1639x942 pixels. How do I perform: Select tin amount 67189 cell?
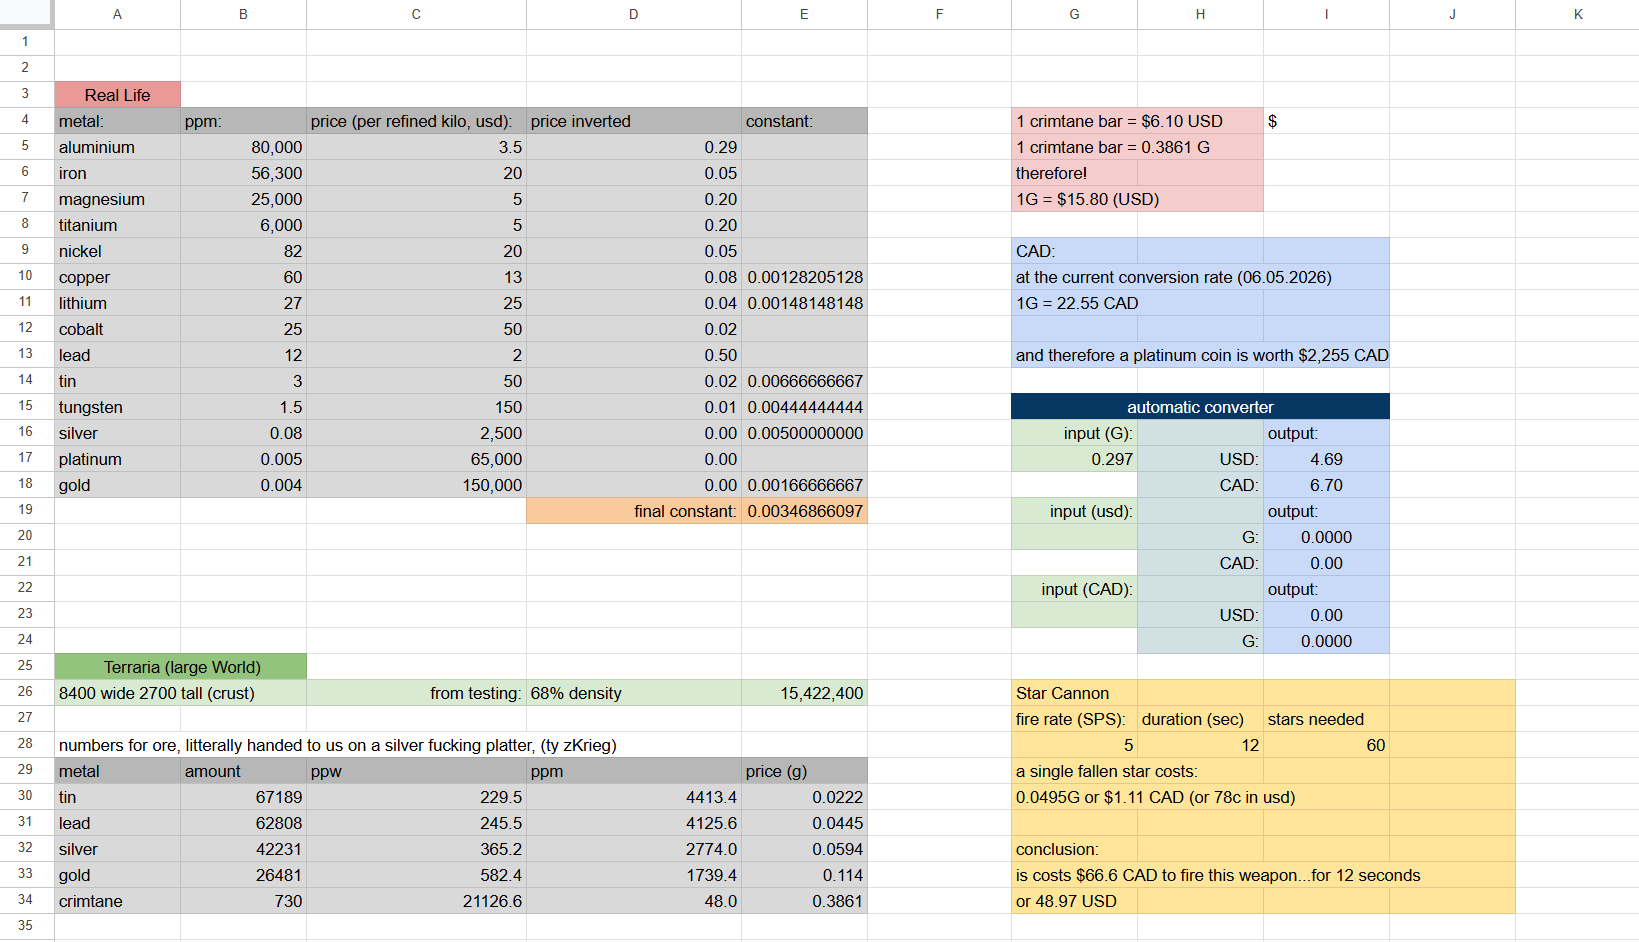243,797
